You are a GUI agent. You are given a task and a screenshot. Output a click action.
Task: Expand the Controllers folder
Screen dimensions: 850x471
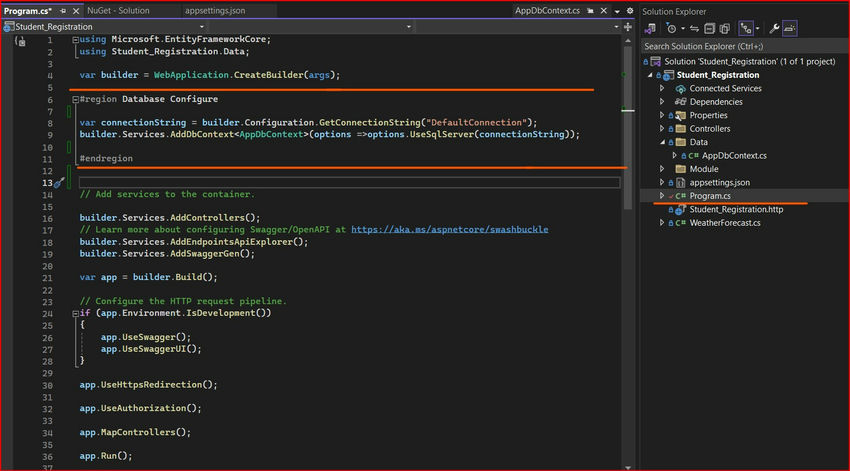(662, 129)
